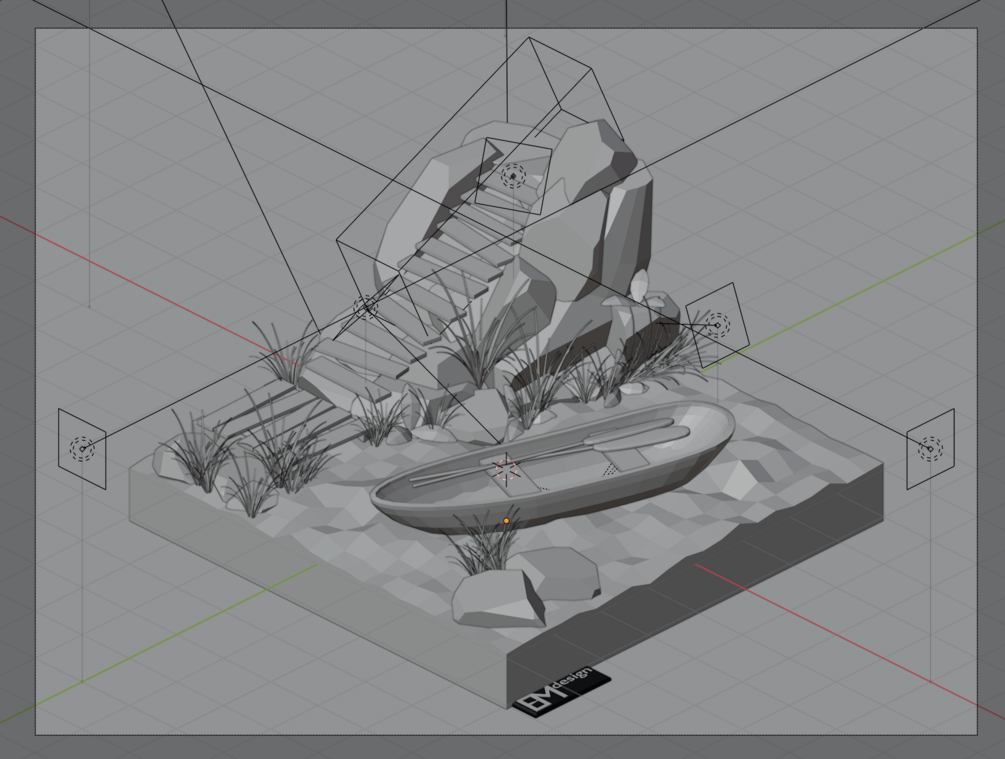Click the orange origin dot on the boat hull
1005x759 pixels.
click(506, 521)
